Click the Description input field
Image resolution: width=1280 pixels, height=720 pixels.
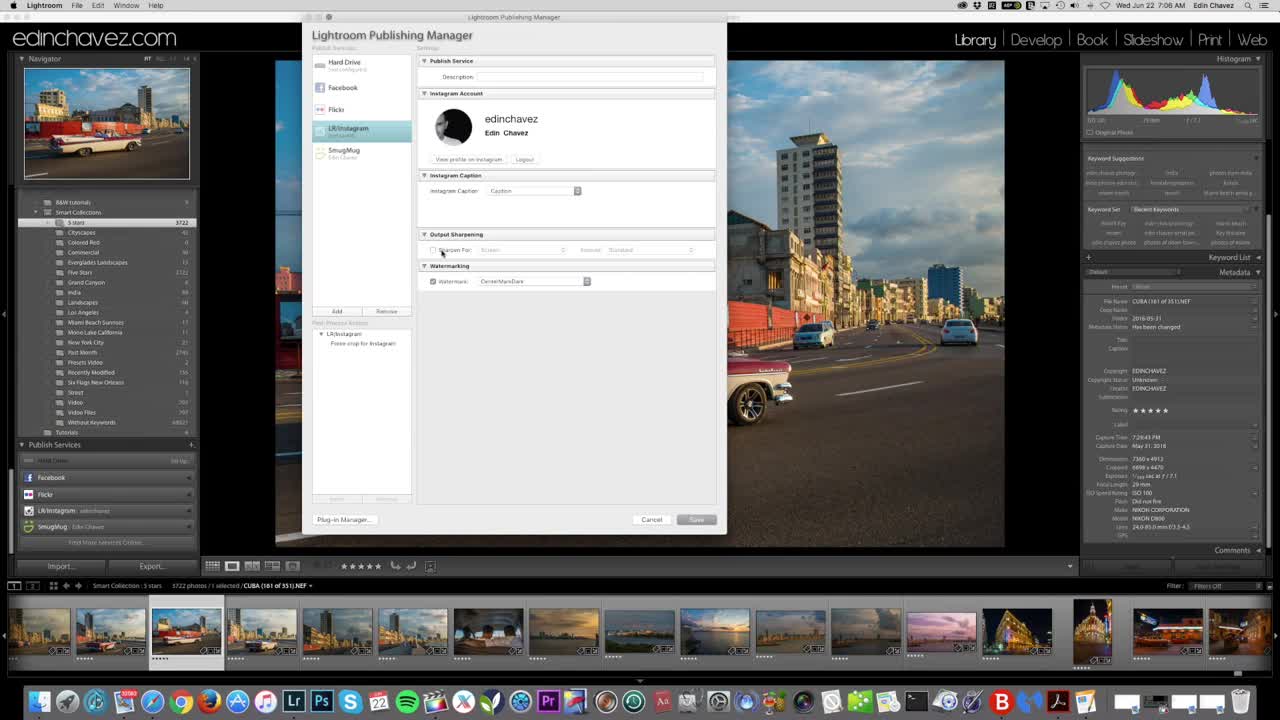pyautogui.click(x=590, y=77)
